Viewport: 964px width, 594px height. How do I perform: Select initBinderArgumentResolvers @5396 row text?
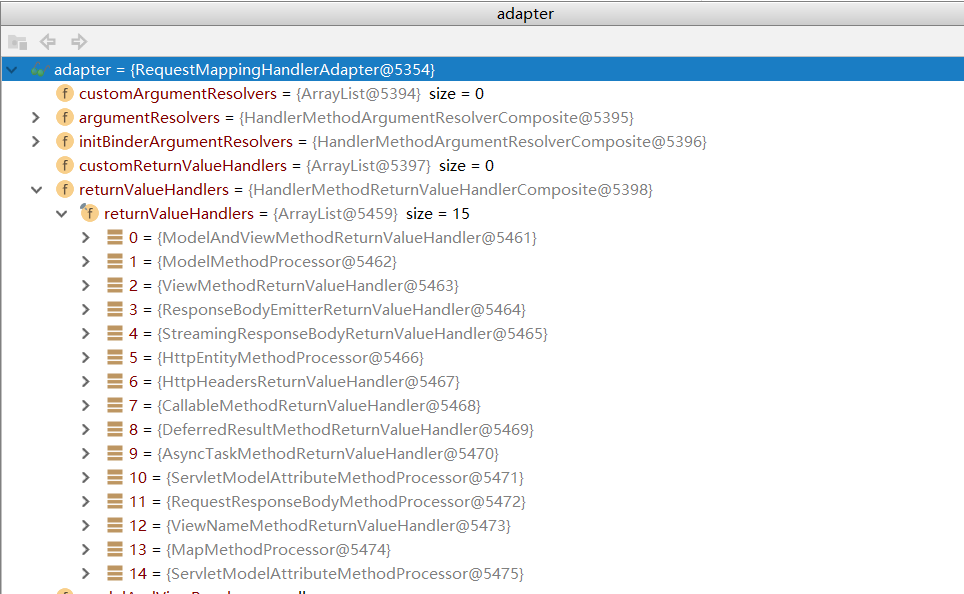tap(393, 141)
